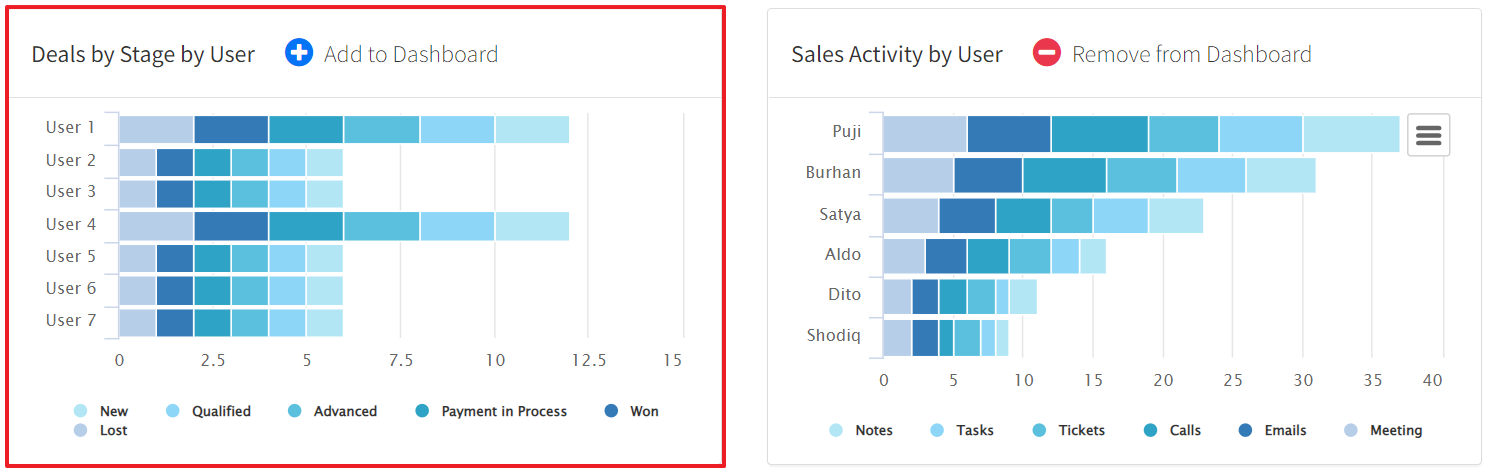Click the red minus Remove from Dashboard icon

point(1046,53)
